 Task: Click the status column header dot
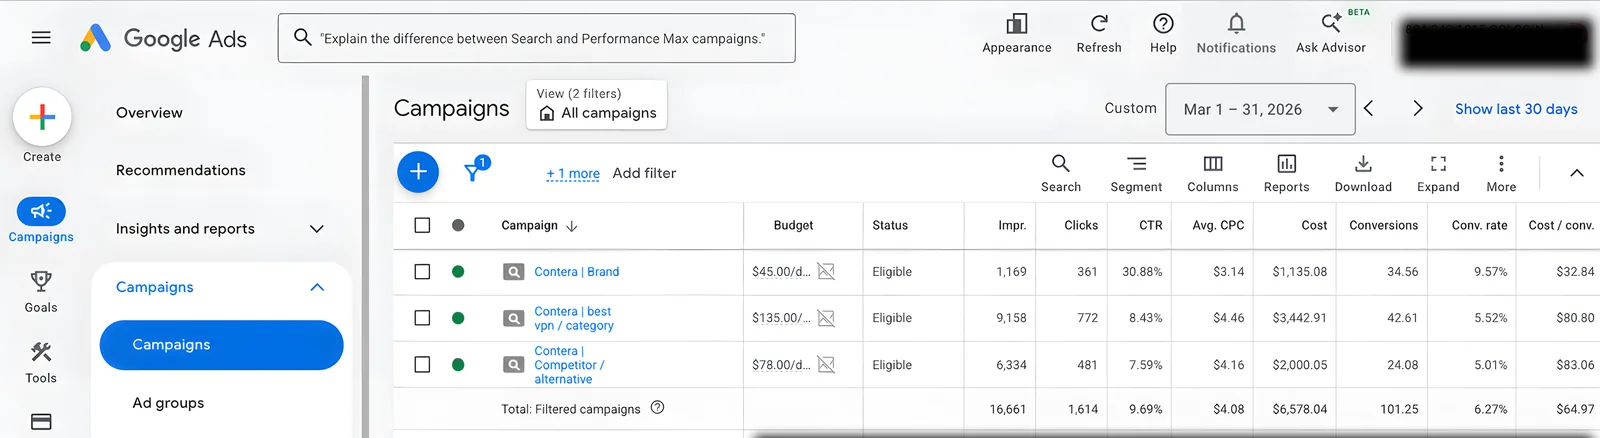[458, 225]
